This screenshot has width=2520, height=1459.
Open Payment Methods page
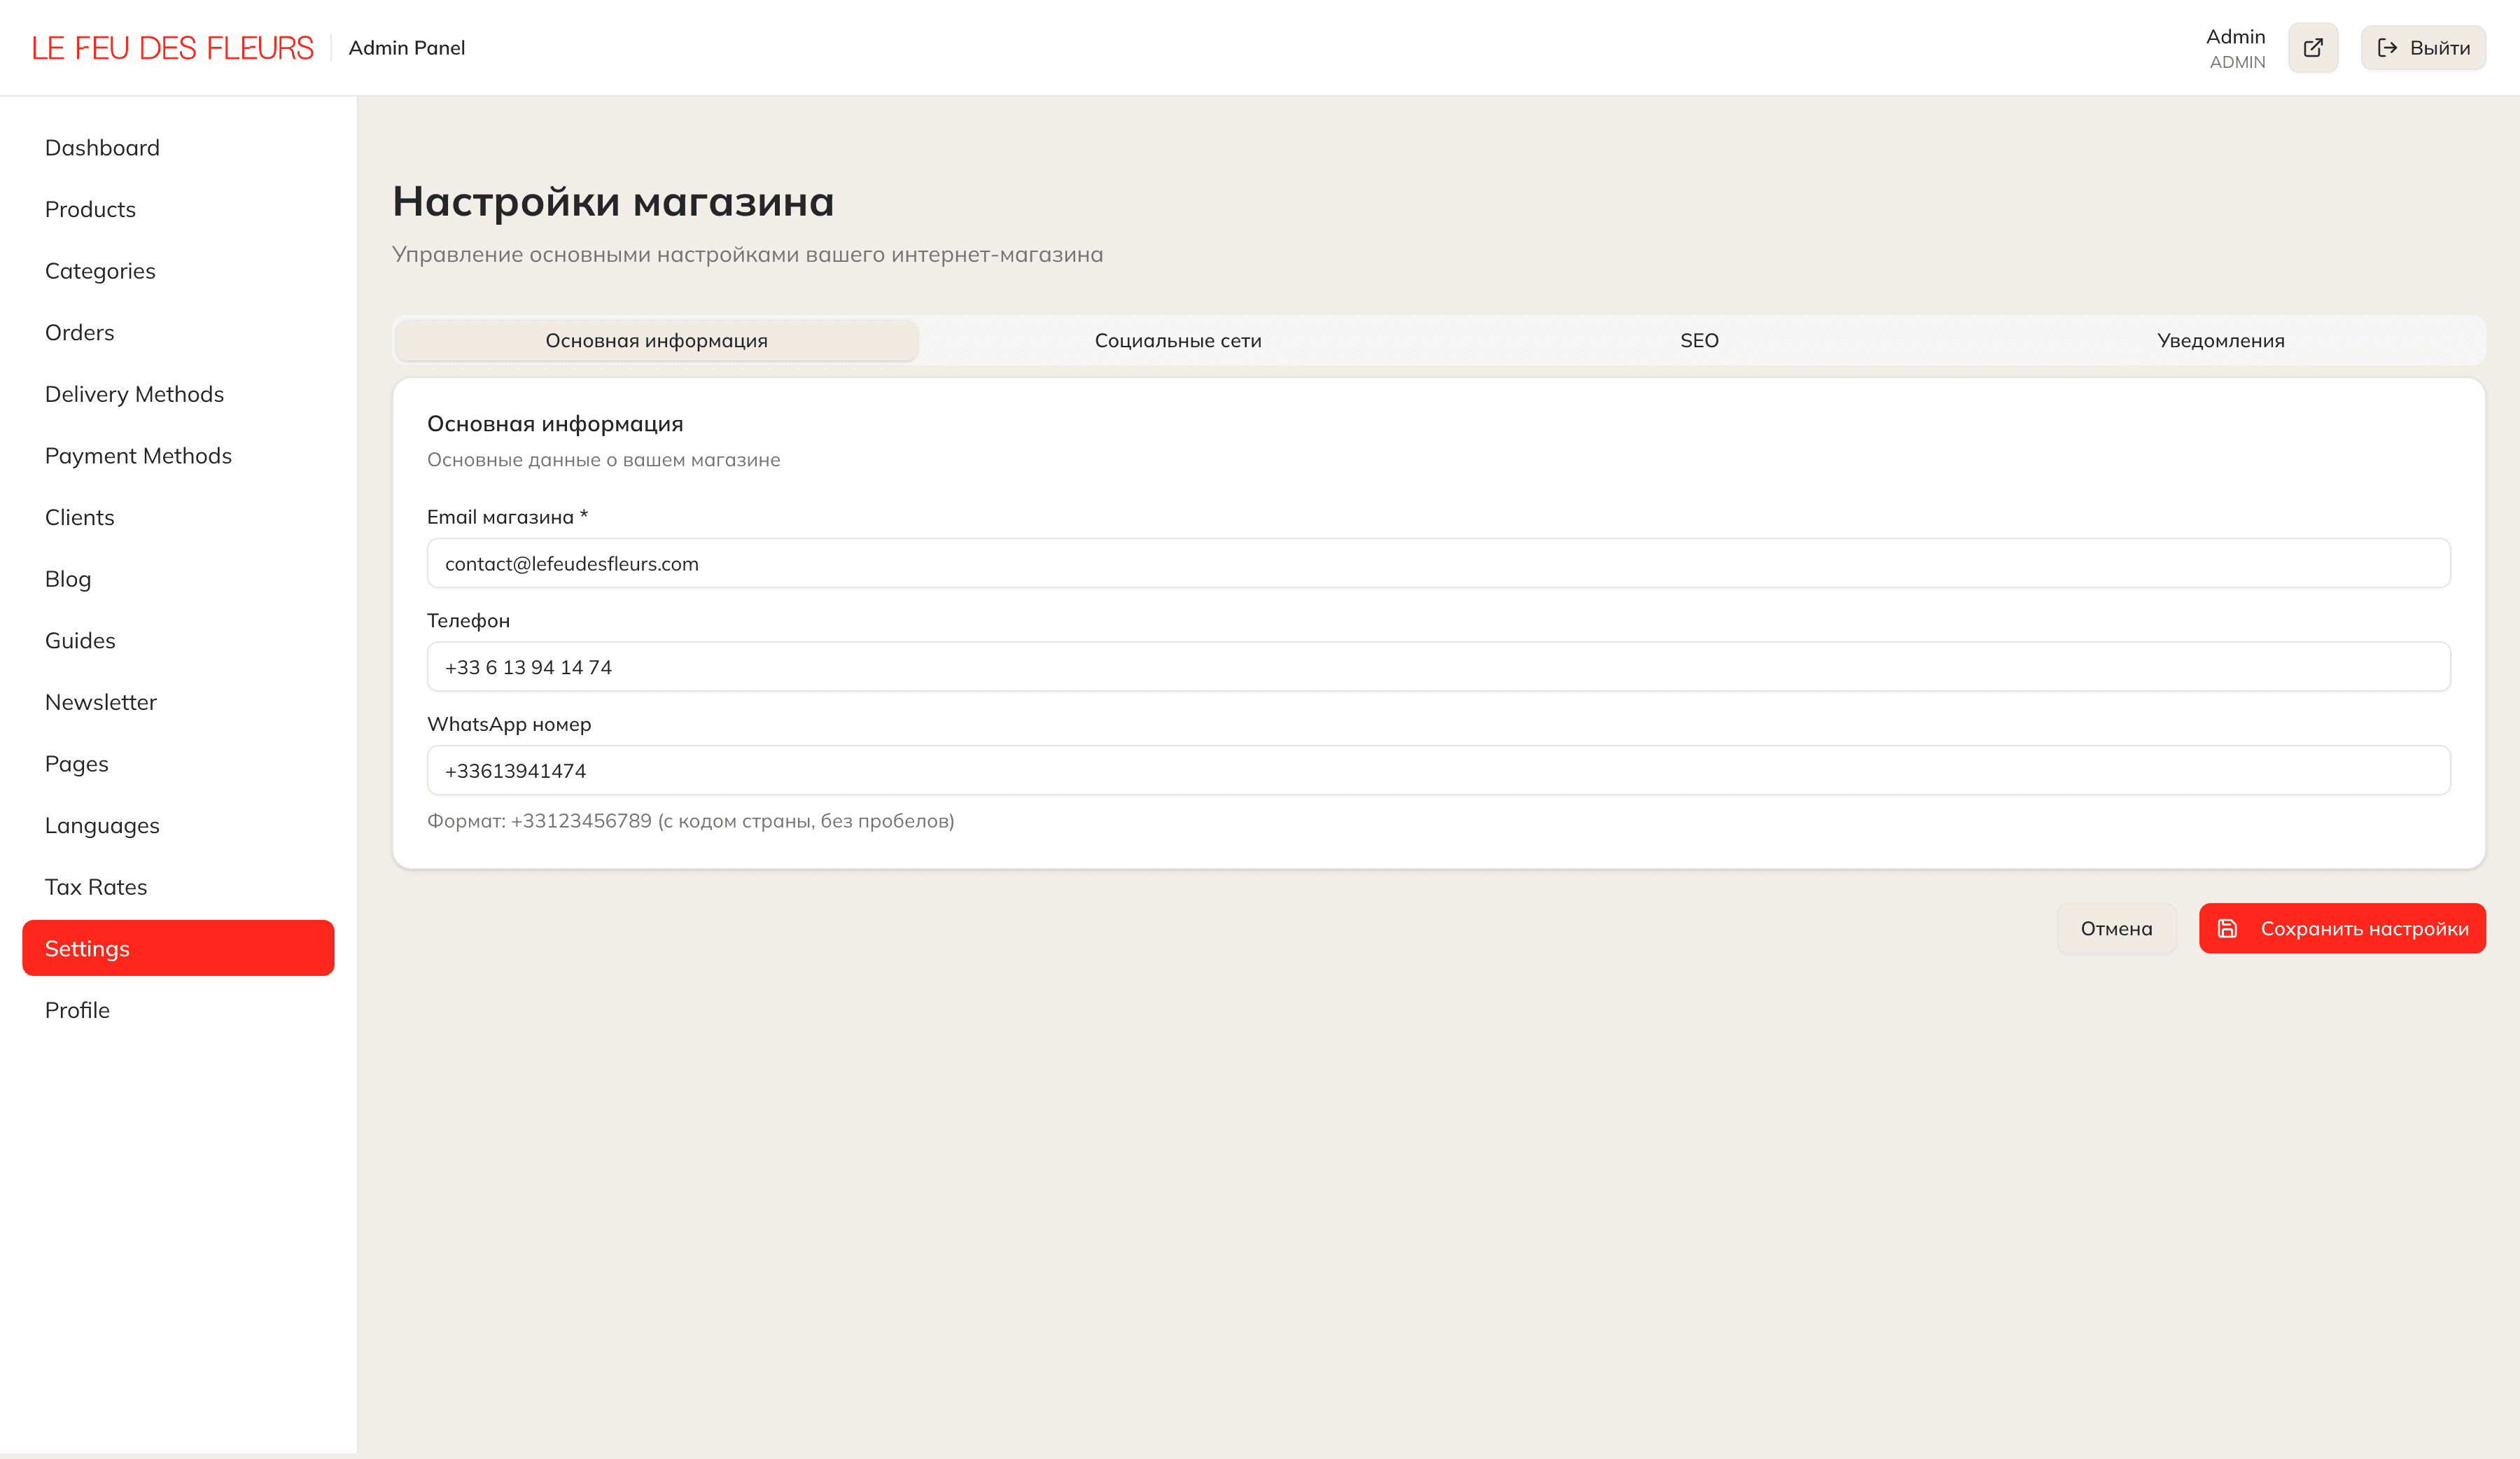(x=138, y=456)
